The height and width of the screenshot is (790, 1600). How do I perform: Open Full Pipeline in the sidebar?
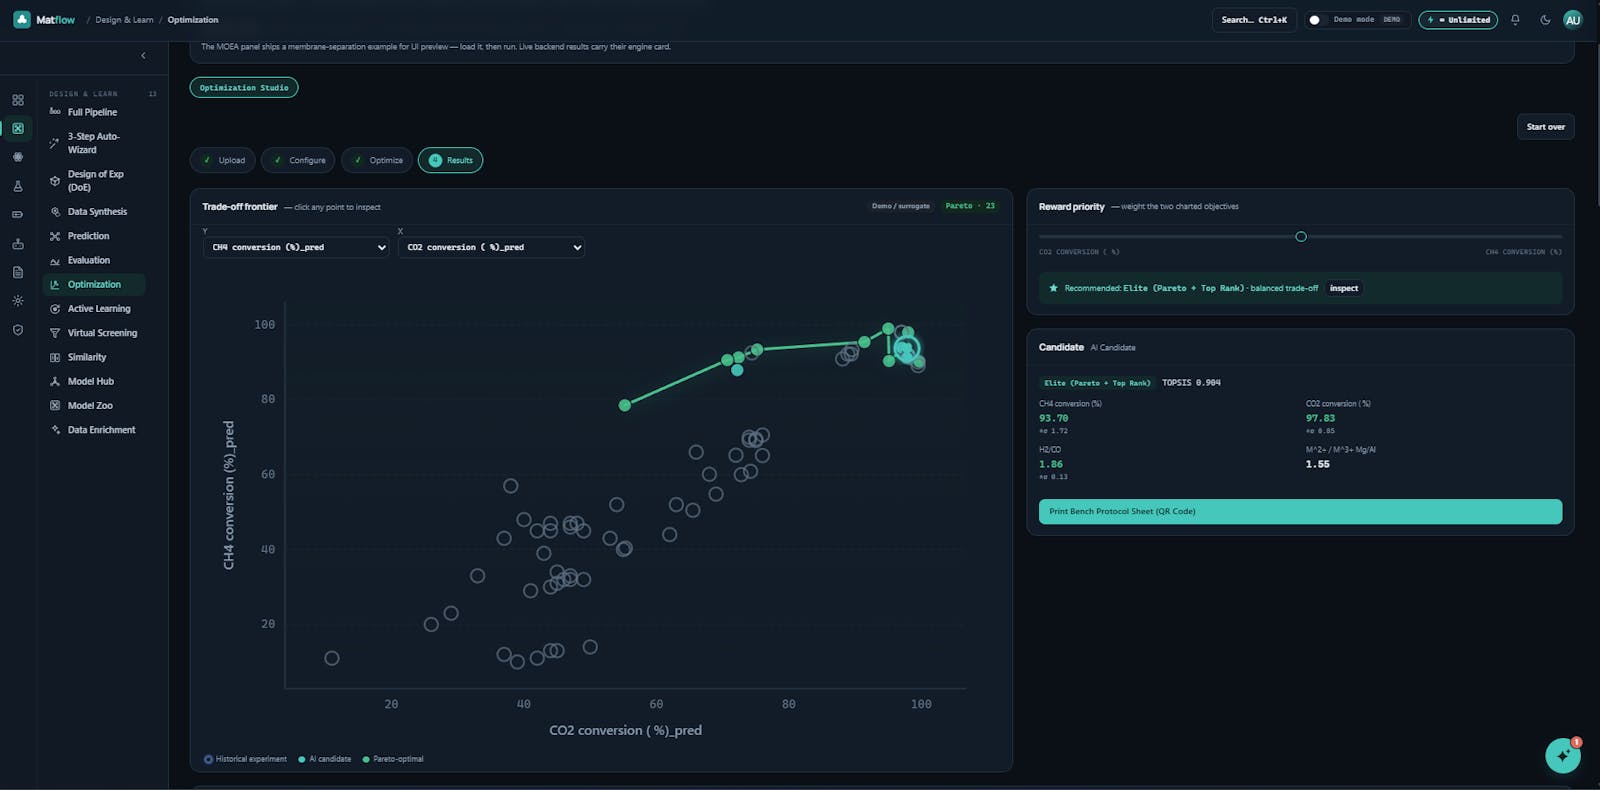point(94,112)
